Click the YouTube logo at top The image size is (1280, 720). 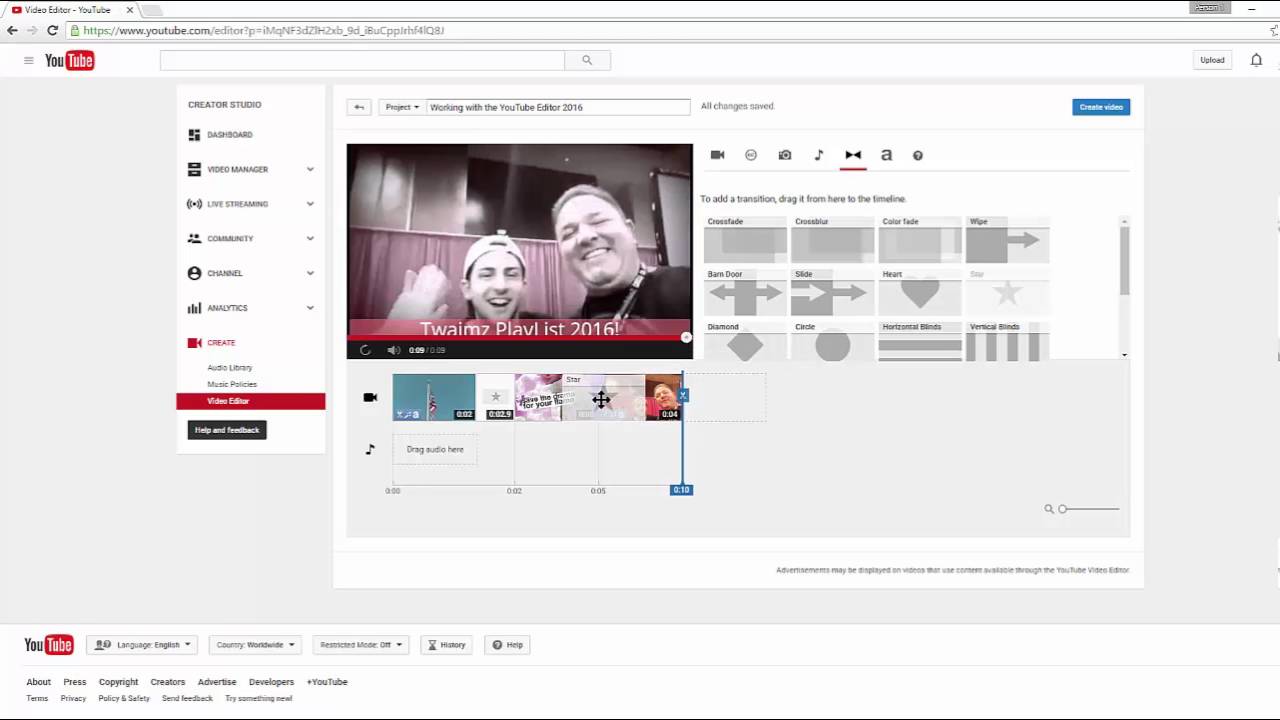(69, 61)
